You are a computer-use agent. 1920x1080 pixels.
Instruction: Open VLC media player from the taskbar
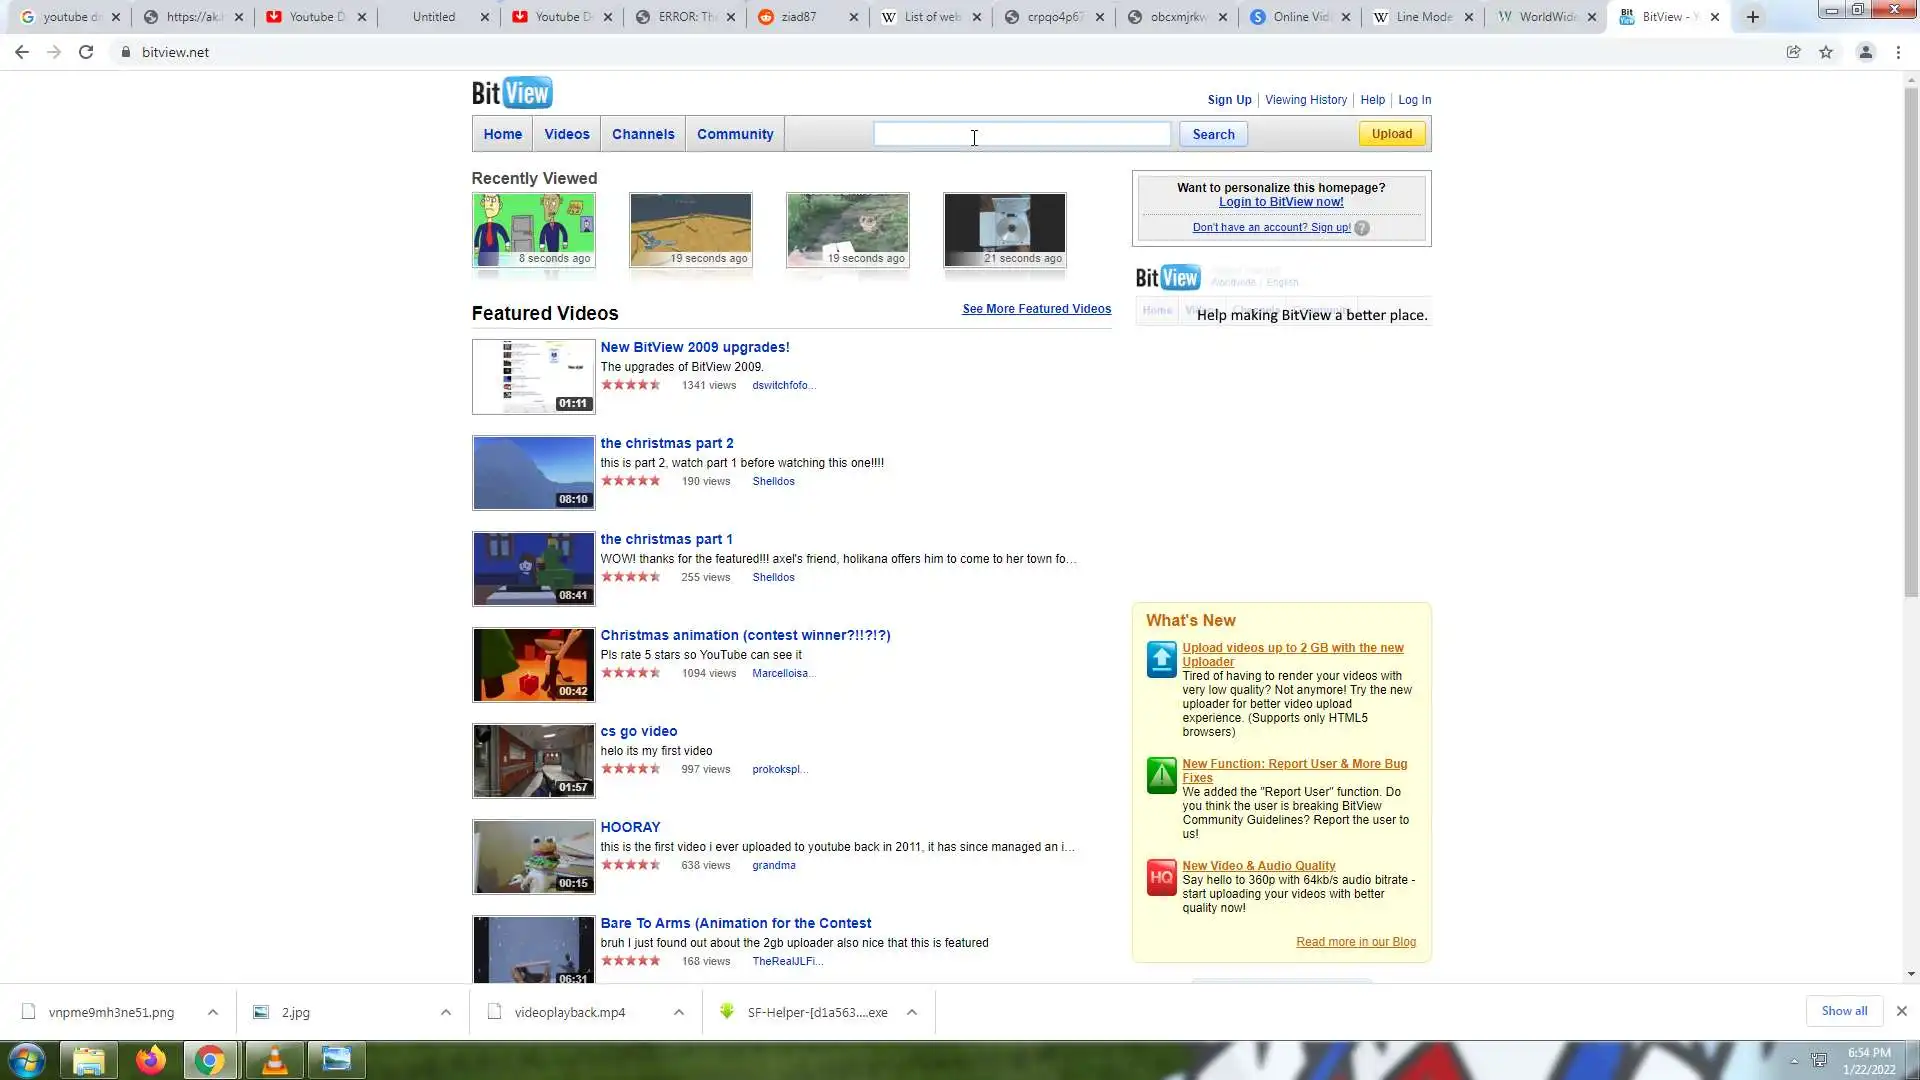(x=274, y=1060)
